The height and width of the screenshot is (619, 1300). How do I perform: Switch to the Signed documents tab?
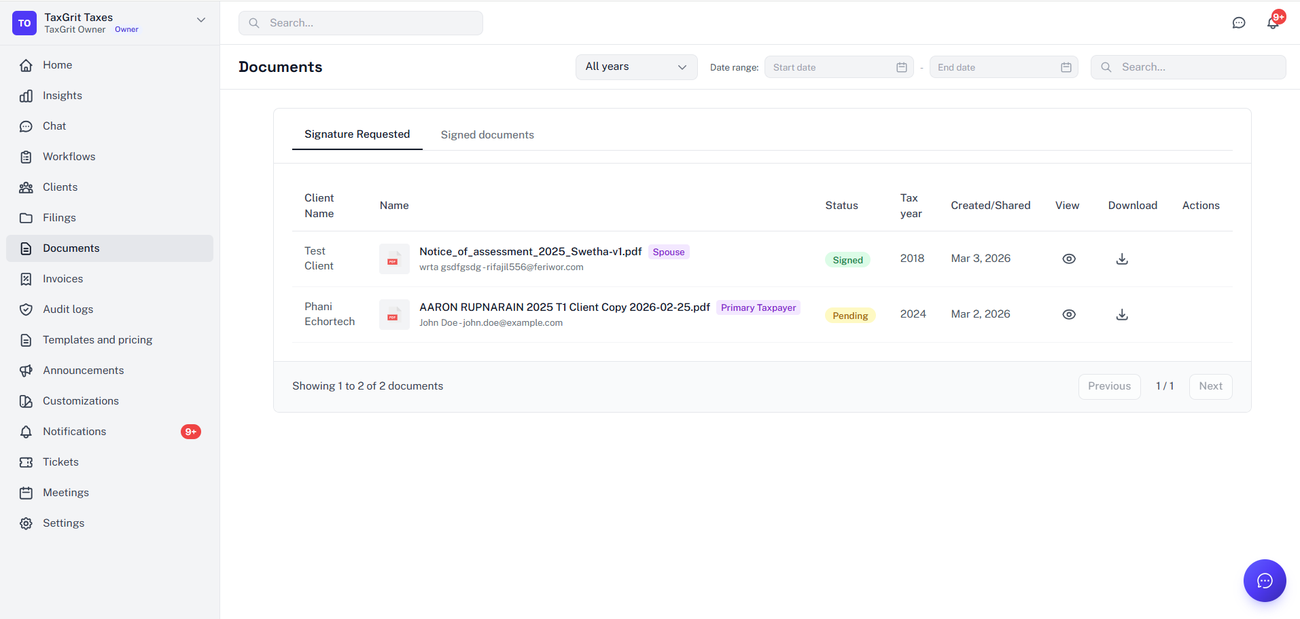pos(487,135)
